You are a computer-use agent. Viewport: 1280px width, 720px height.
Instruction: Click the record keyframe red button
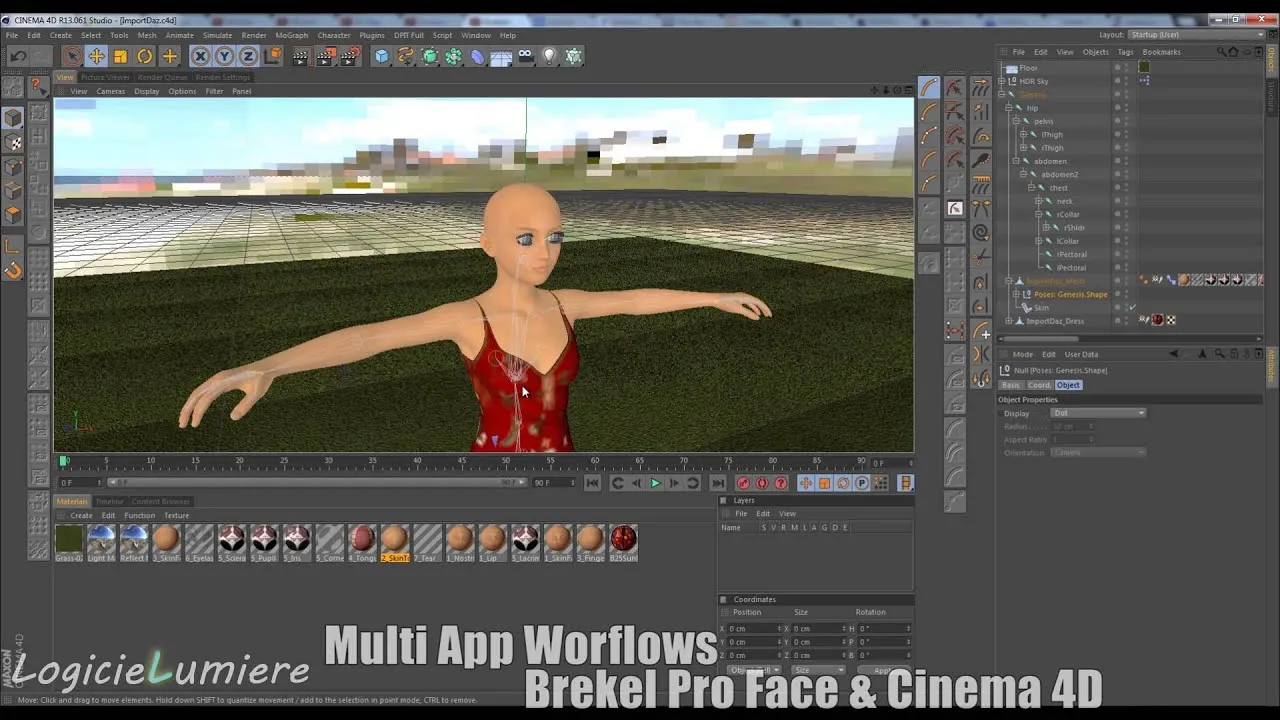click(743, 483)
